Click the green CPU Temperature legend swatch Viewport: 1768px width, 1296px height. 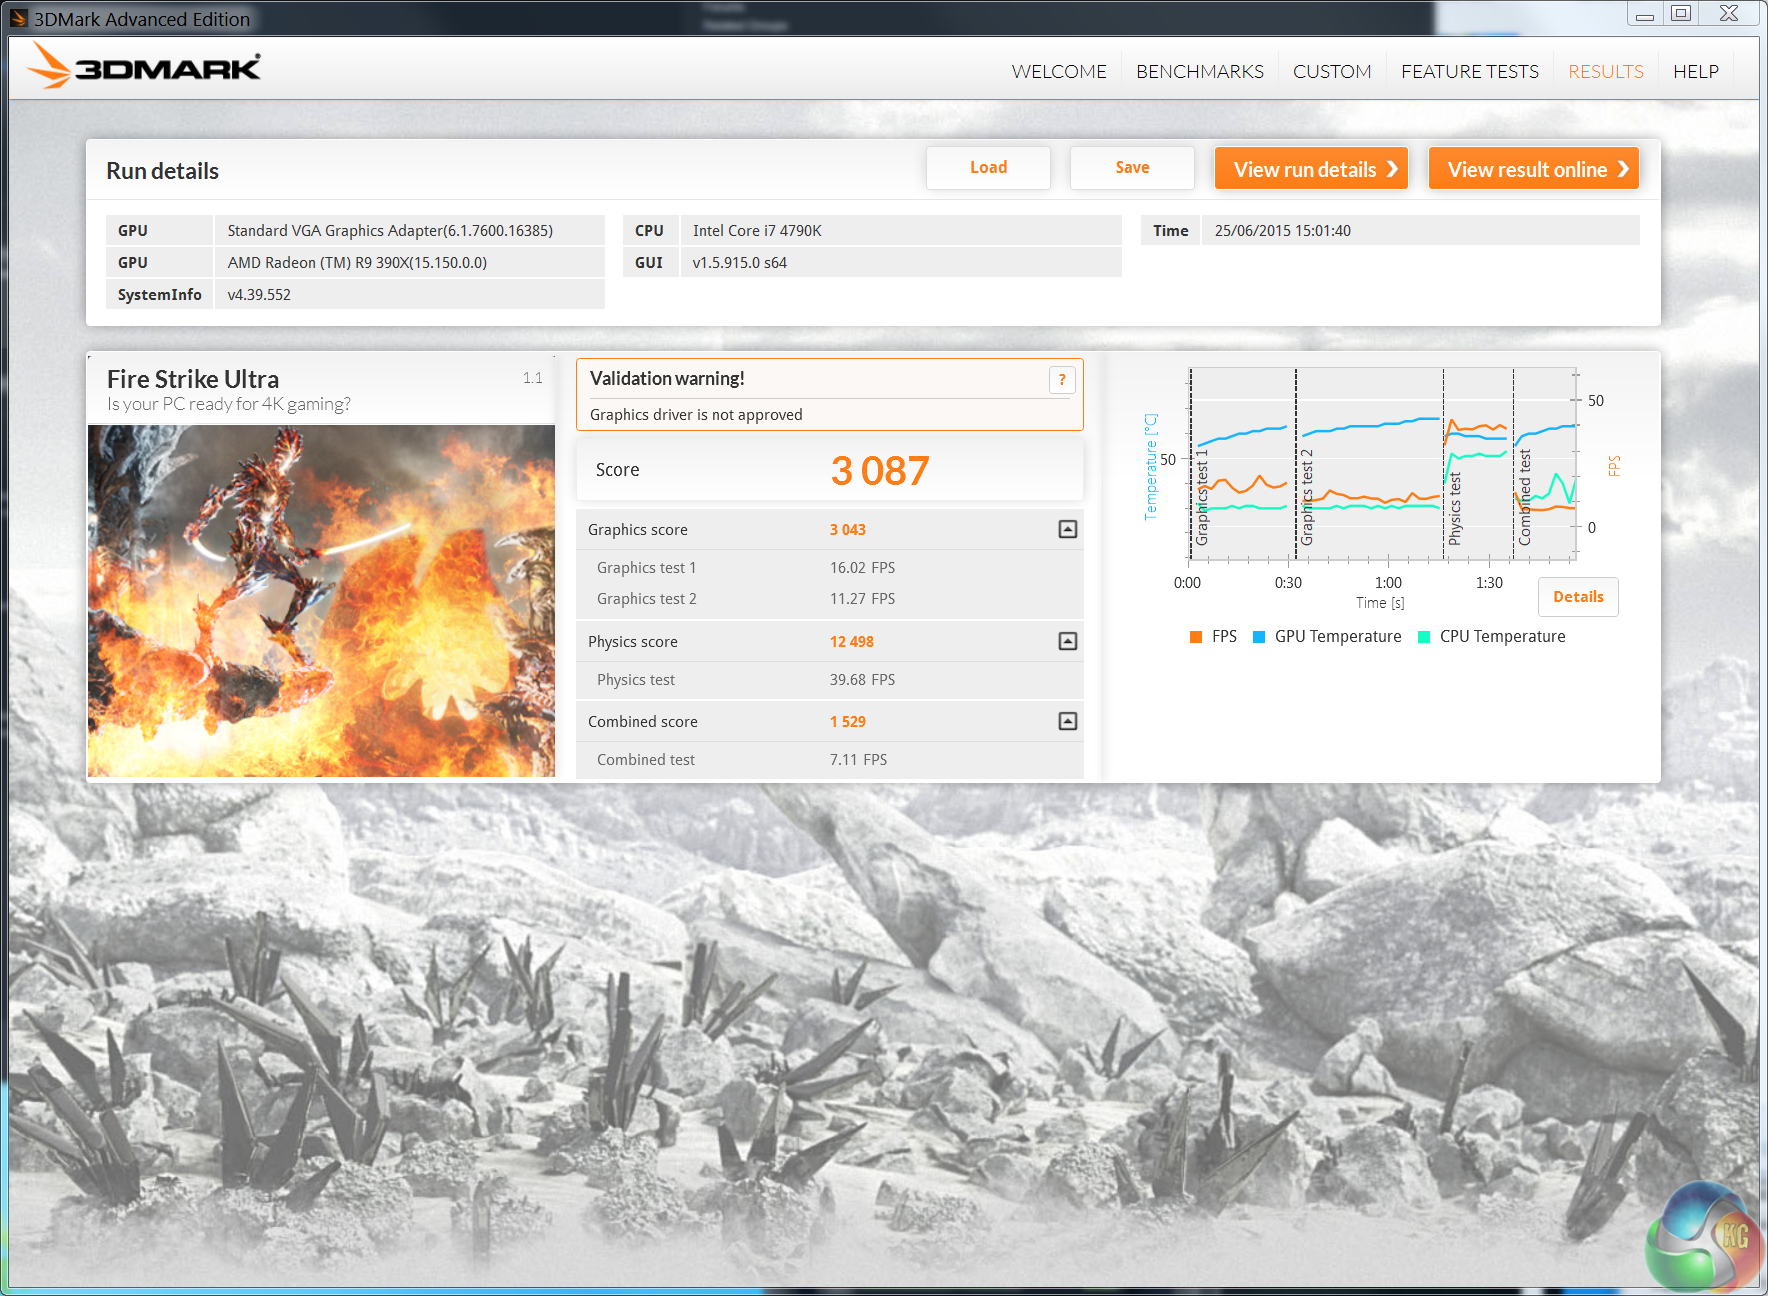pyautogui.click(x=1424, y=637)
